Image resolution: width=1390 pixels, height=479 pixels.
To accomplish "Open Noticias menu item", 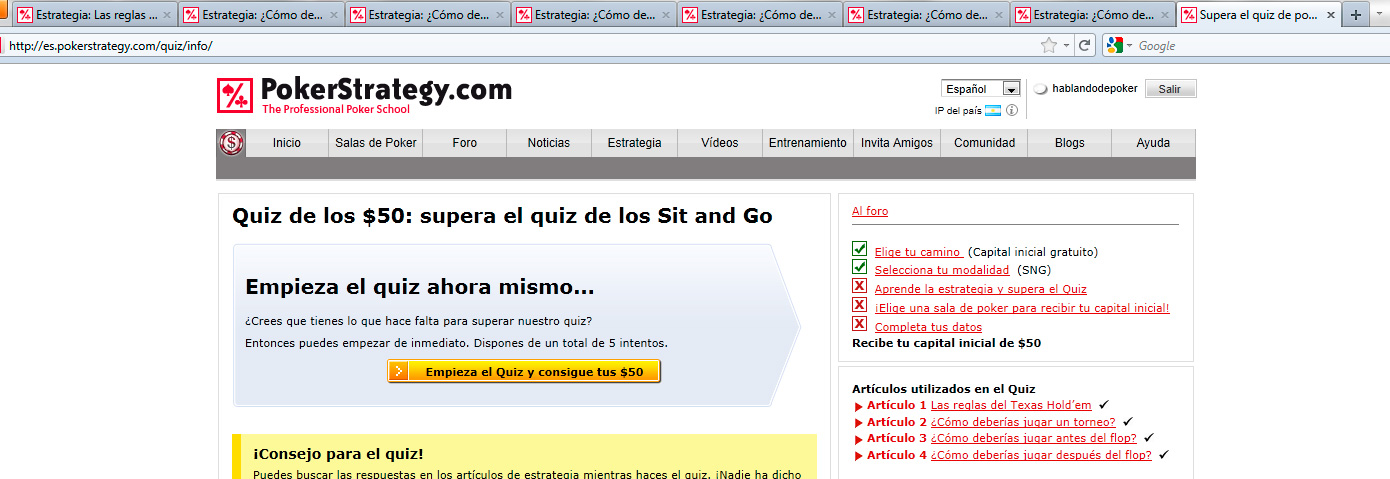I will click(x=549, y=143).
